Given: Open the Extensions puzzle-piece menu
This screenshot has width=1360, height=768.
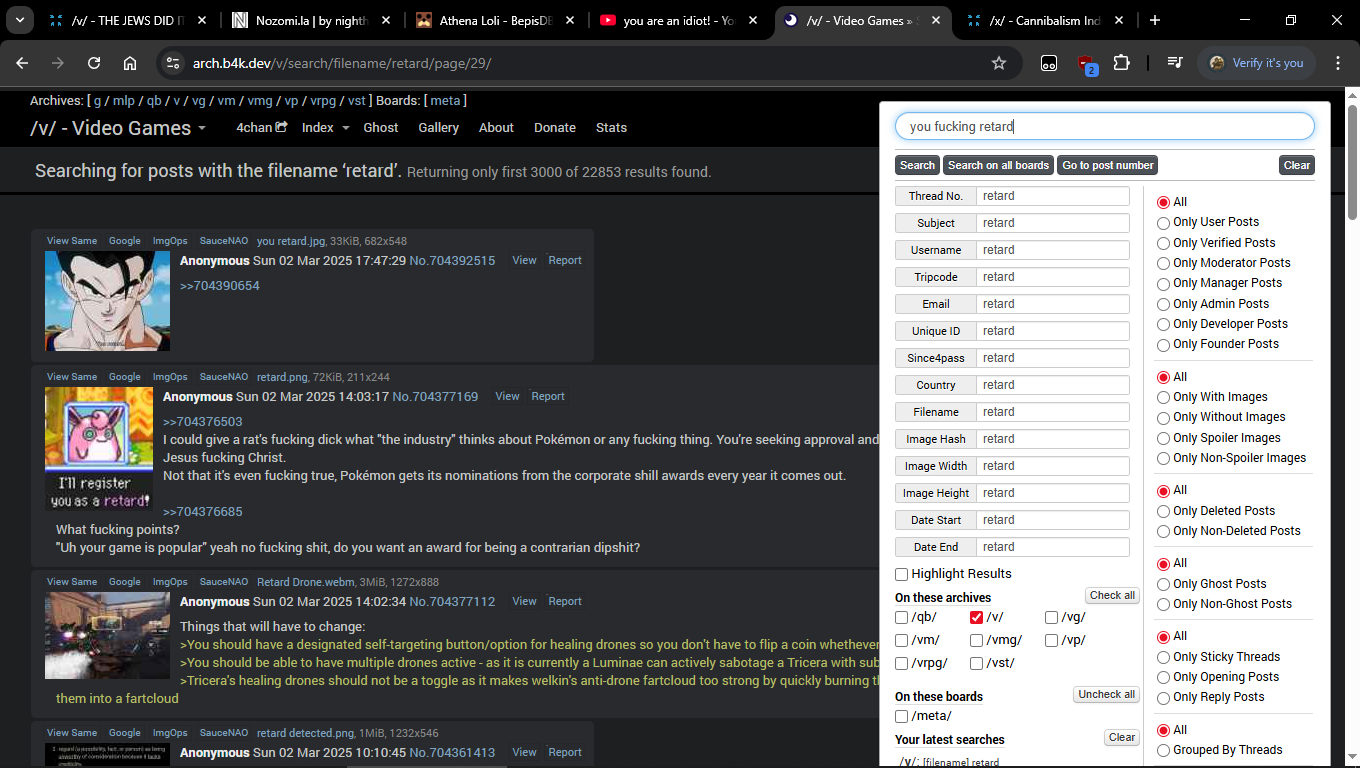Looking at the screenshot, I should pyautogui.click(x=1121, y=63).
